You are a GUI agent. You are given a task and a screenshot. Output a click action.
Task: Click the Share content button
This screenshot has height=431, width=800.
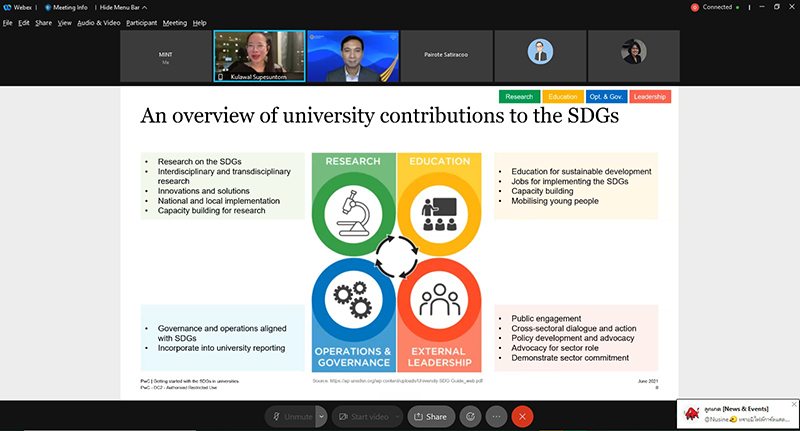point(430,416)
